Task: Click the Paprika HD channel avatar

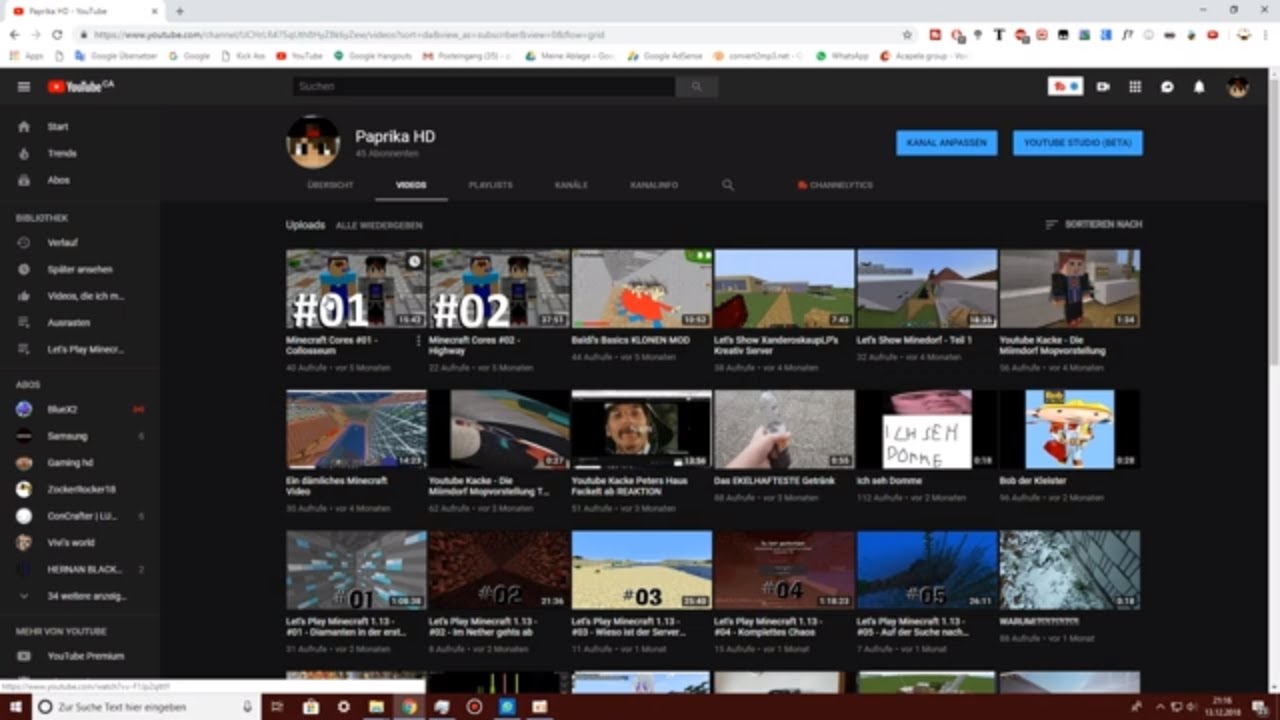Action: coord(313,142)
